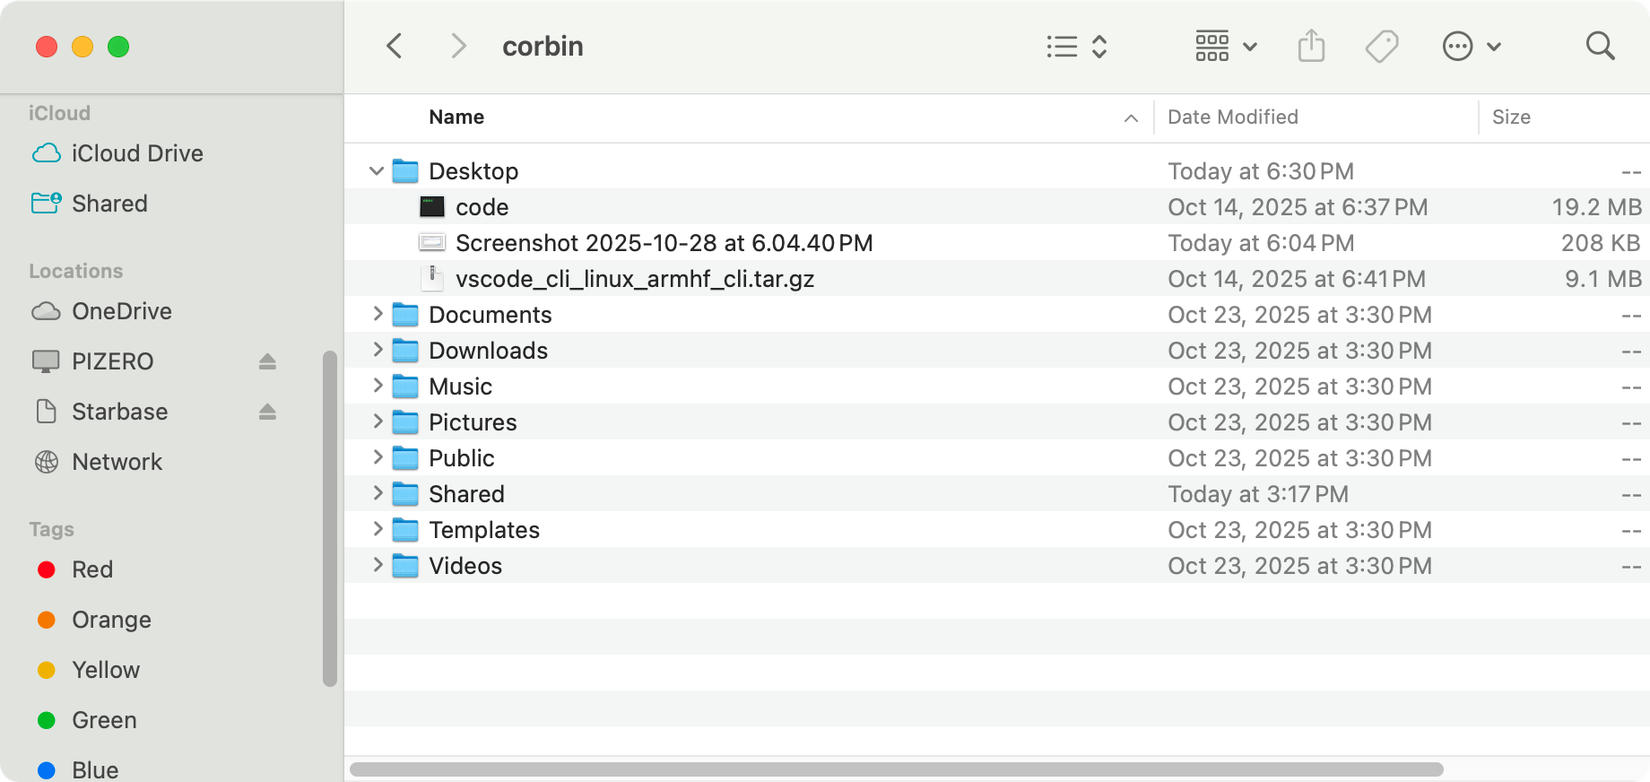Collapse the Desktop folder
The image size is (1650, 782).
click(x=377, y=171)
